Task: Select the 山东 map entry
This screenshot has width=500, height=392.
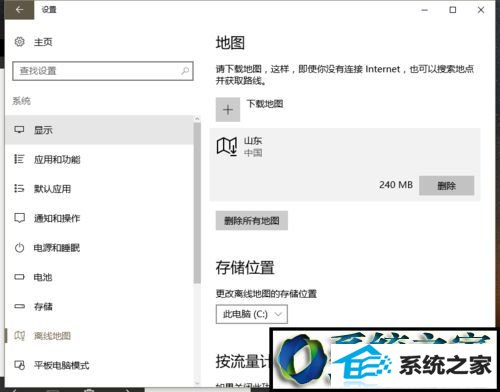Action: (345, 165)
